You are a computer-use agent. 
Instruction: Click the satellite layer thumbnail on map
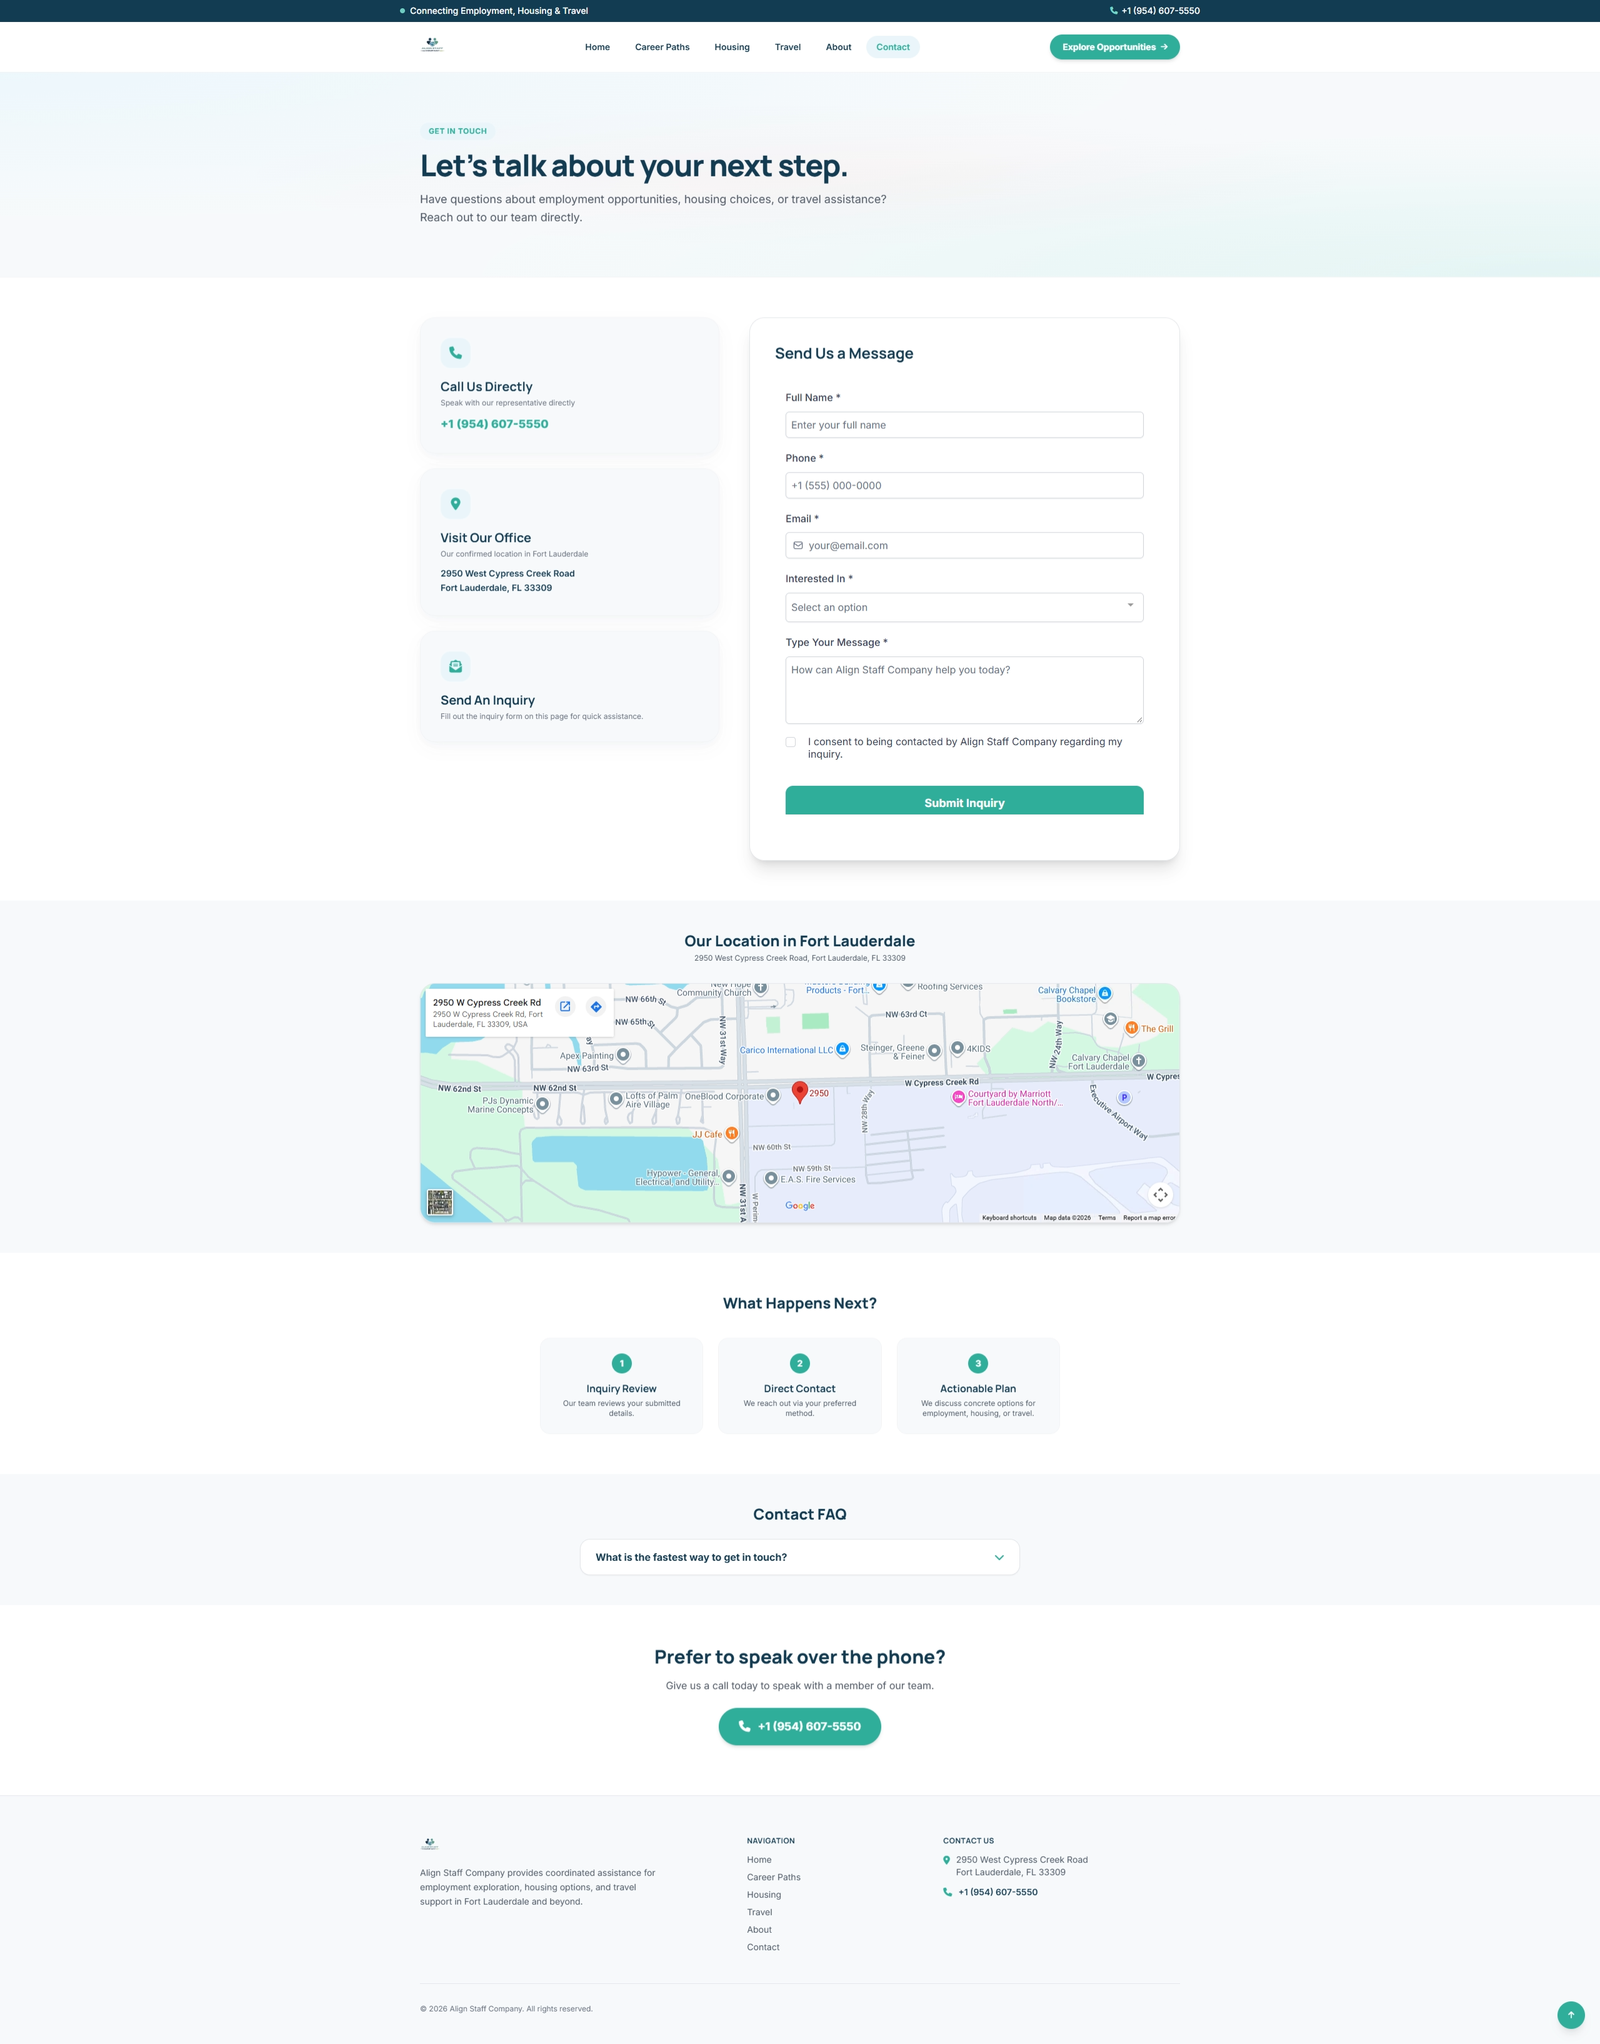click(440, 1202)
